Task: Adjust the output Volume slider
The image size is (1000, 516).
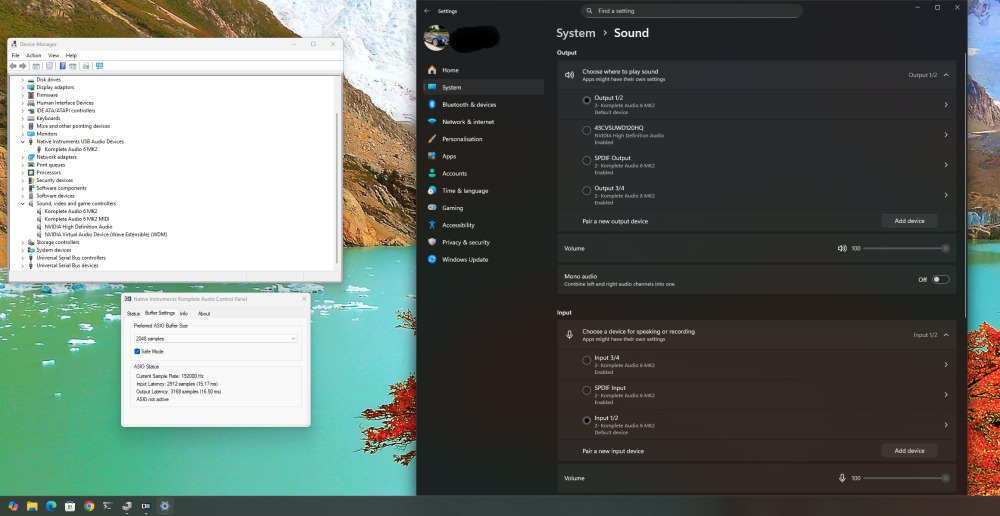Action: pyautogui.click(x=906, y=248)
